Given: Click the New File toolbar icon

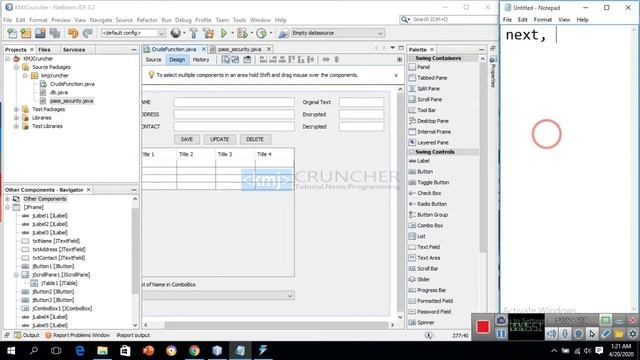Looking at the screenshot, I should pyautogui.click(x=12, y=33).
